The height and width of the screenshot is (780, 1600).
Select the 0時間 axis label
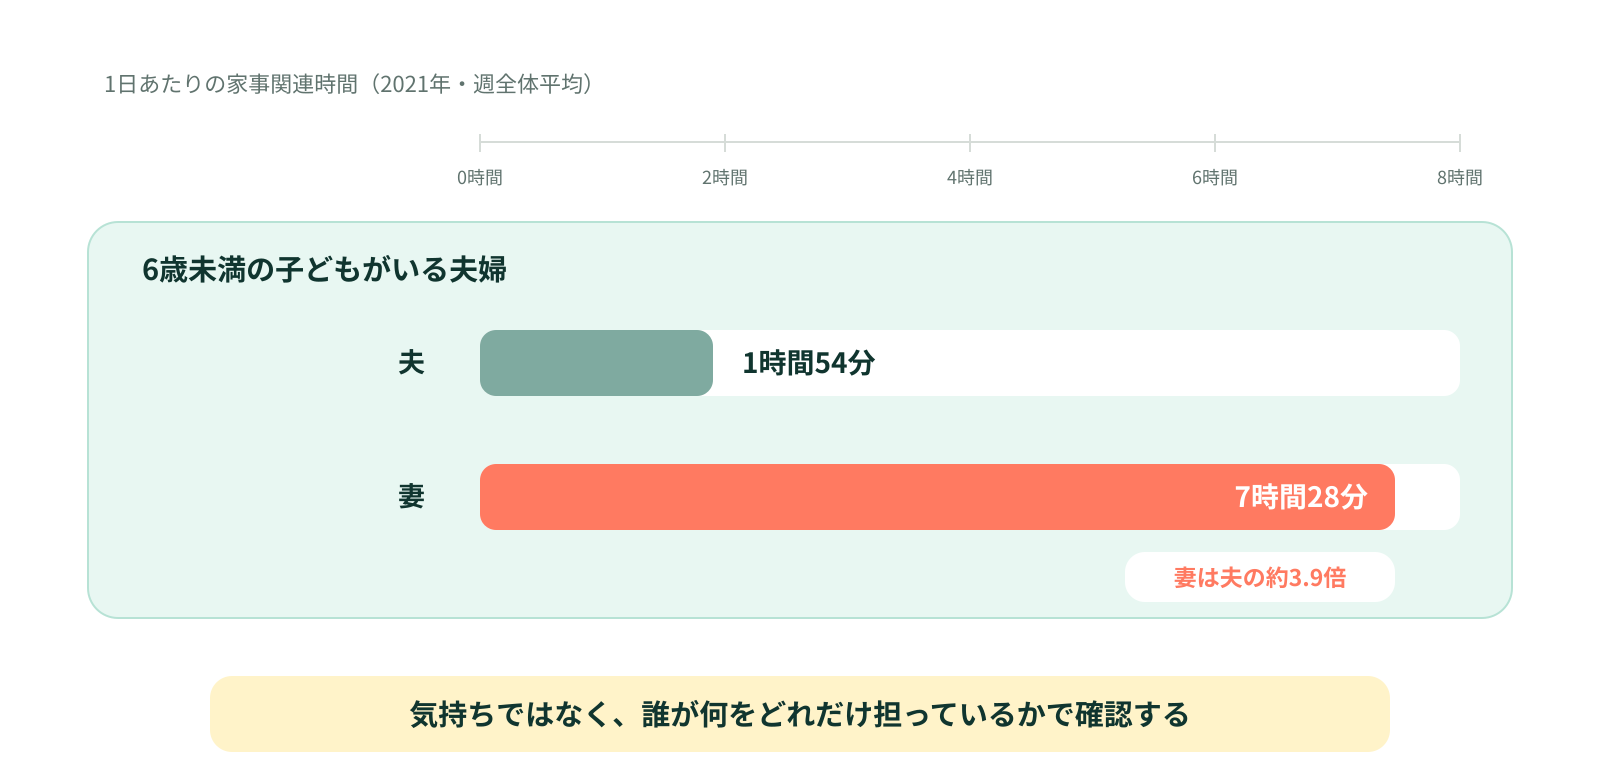click(480, 177)
